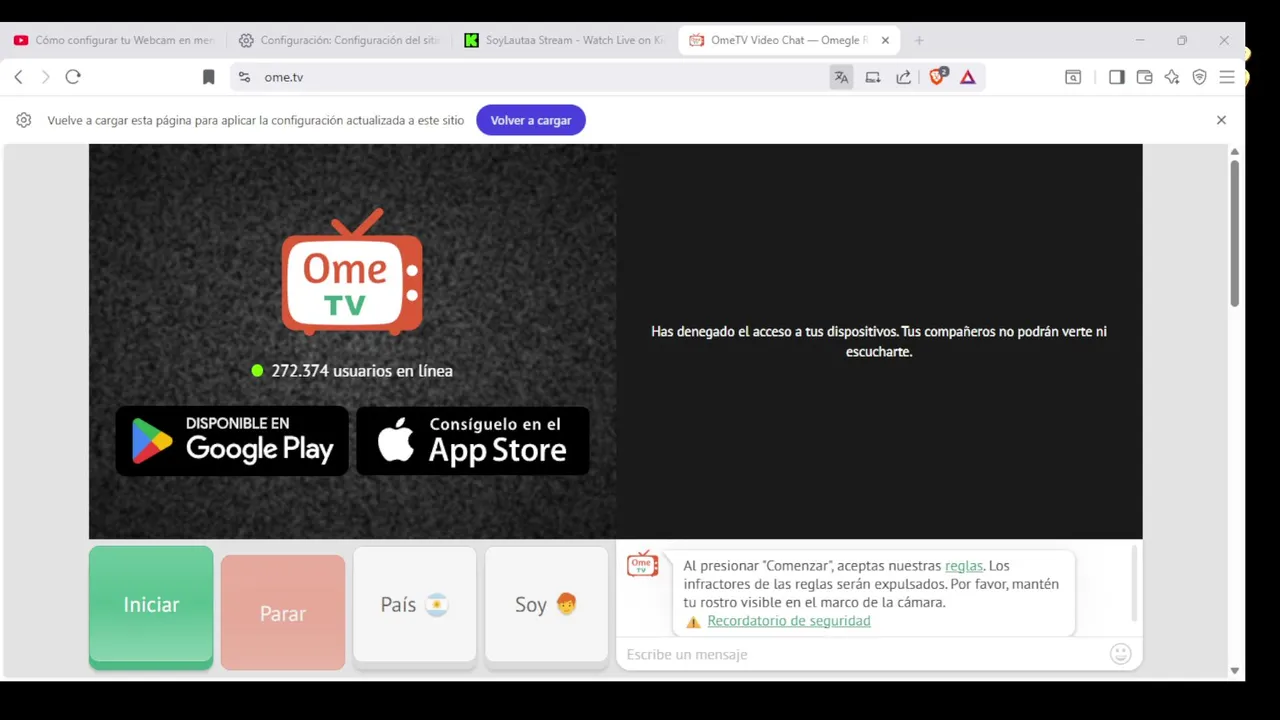Viewport: 1280px width, 720px height.
Task: Click the OmeTV avatar in chat message
Action: click(642, 564)
